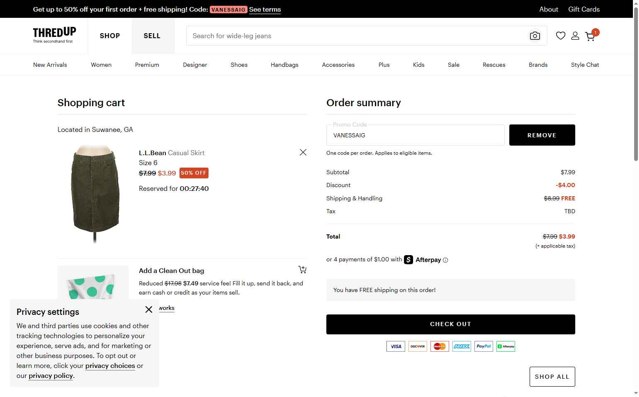Close the Privacy settings popup
Image resolution: width=639 pixels, height=397 pixels.
[149, 309]
